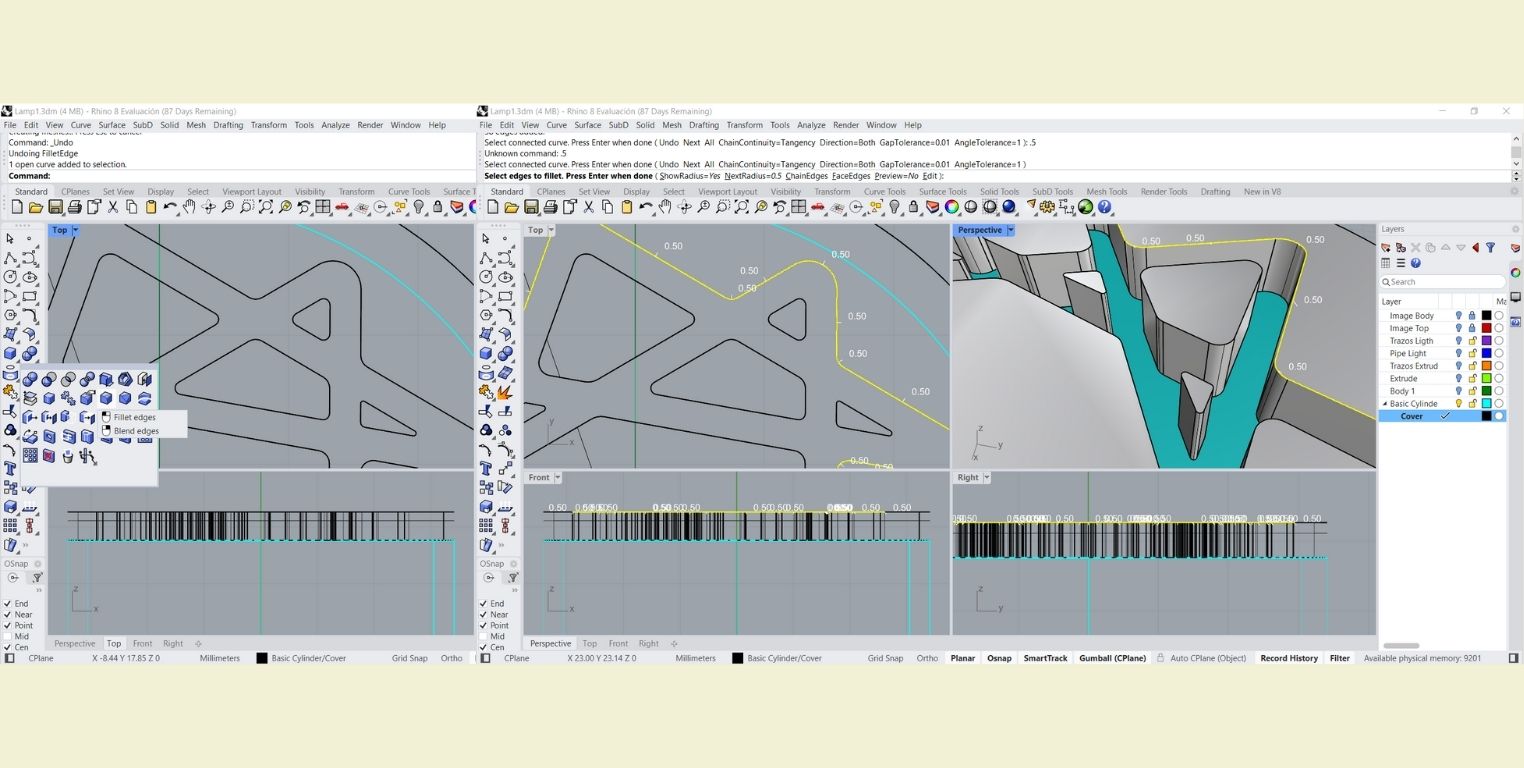Click light bulb Hide icon in right window toolbar
The height and width of the screenshot is (768, 1524).
pos(895,207)
